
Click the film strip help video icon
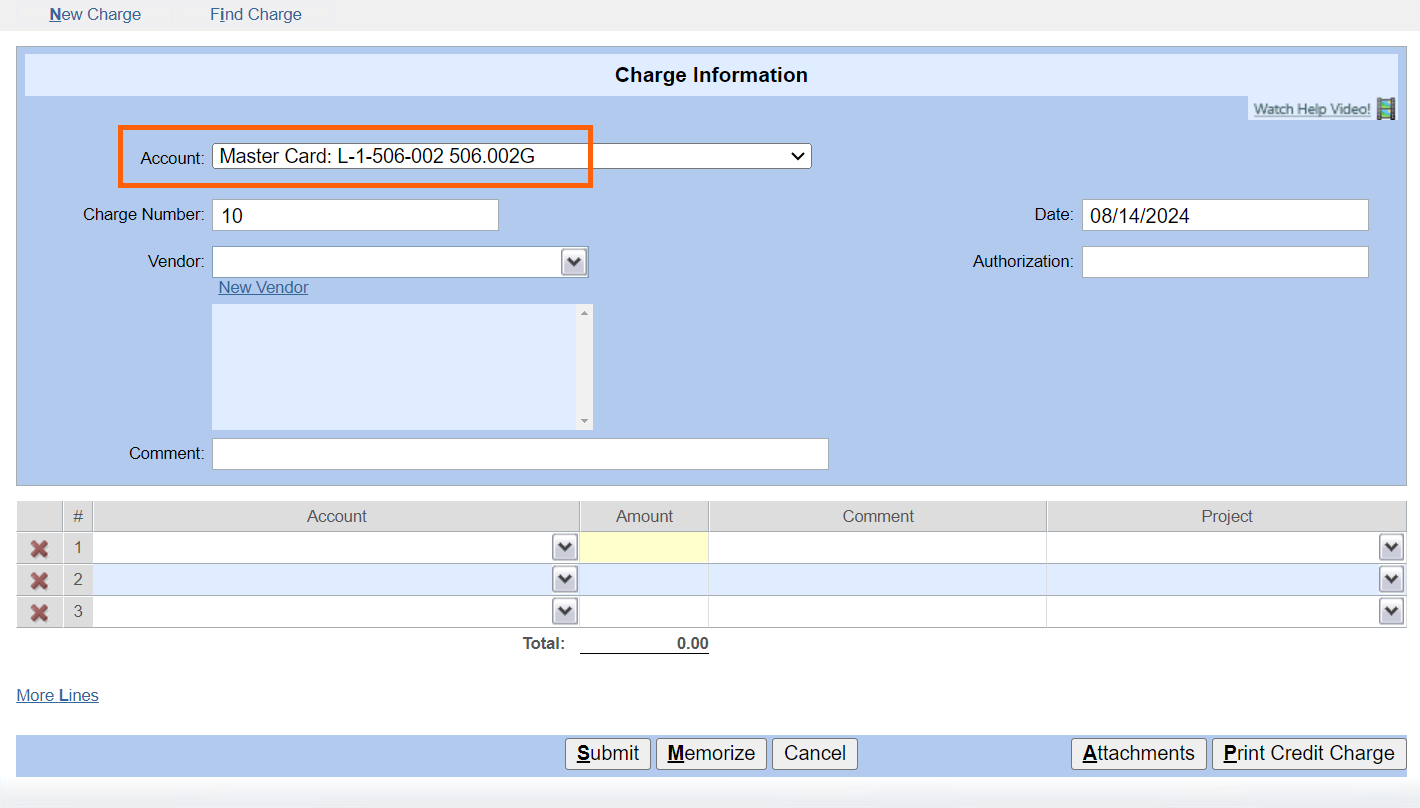[1386, 108]
